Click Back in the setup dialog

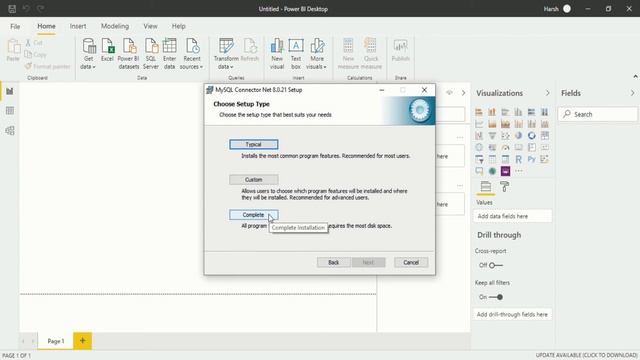[x=333, y=262]
